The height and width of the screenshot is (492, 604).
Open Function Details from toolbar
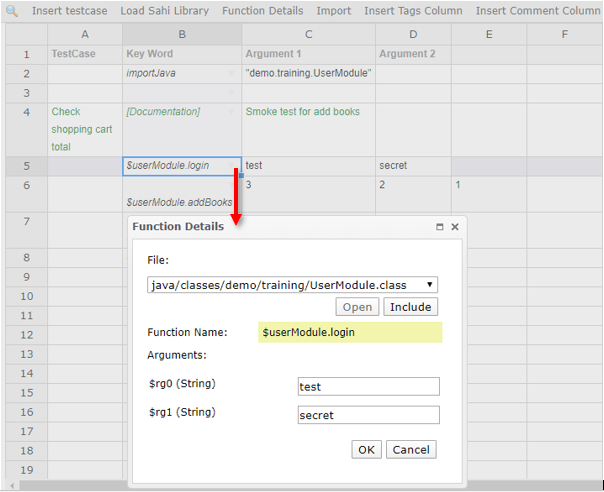click(263, 11)
